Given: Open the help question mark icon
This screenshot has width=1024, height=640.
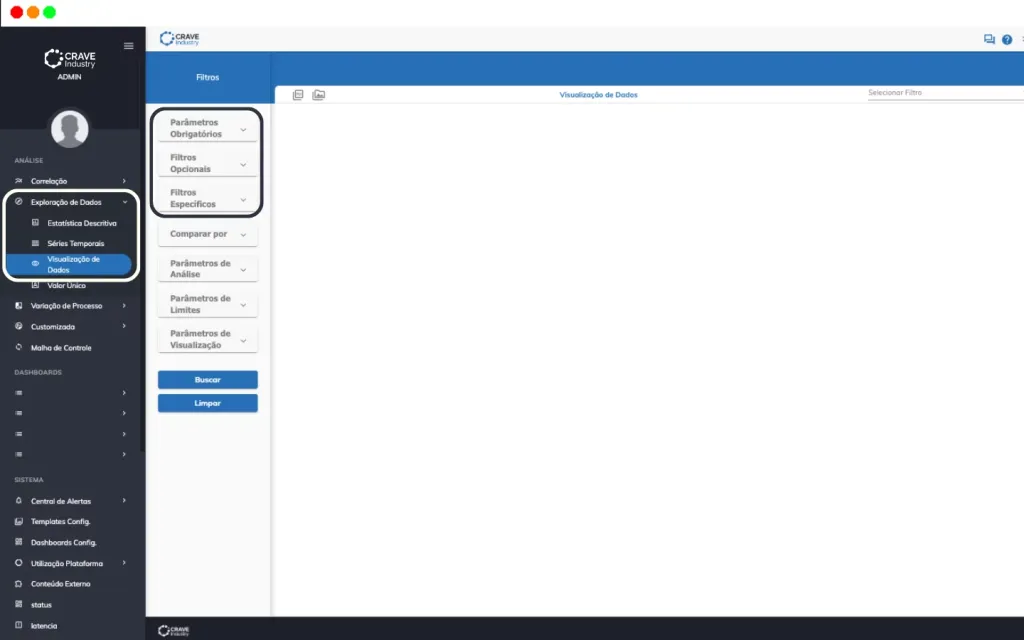Looking at the screenshot, I should pyautogui.click(x=1007, y=40).
